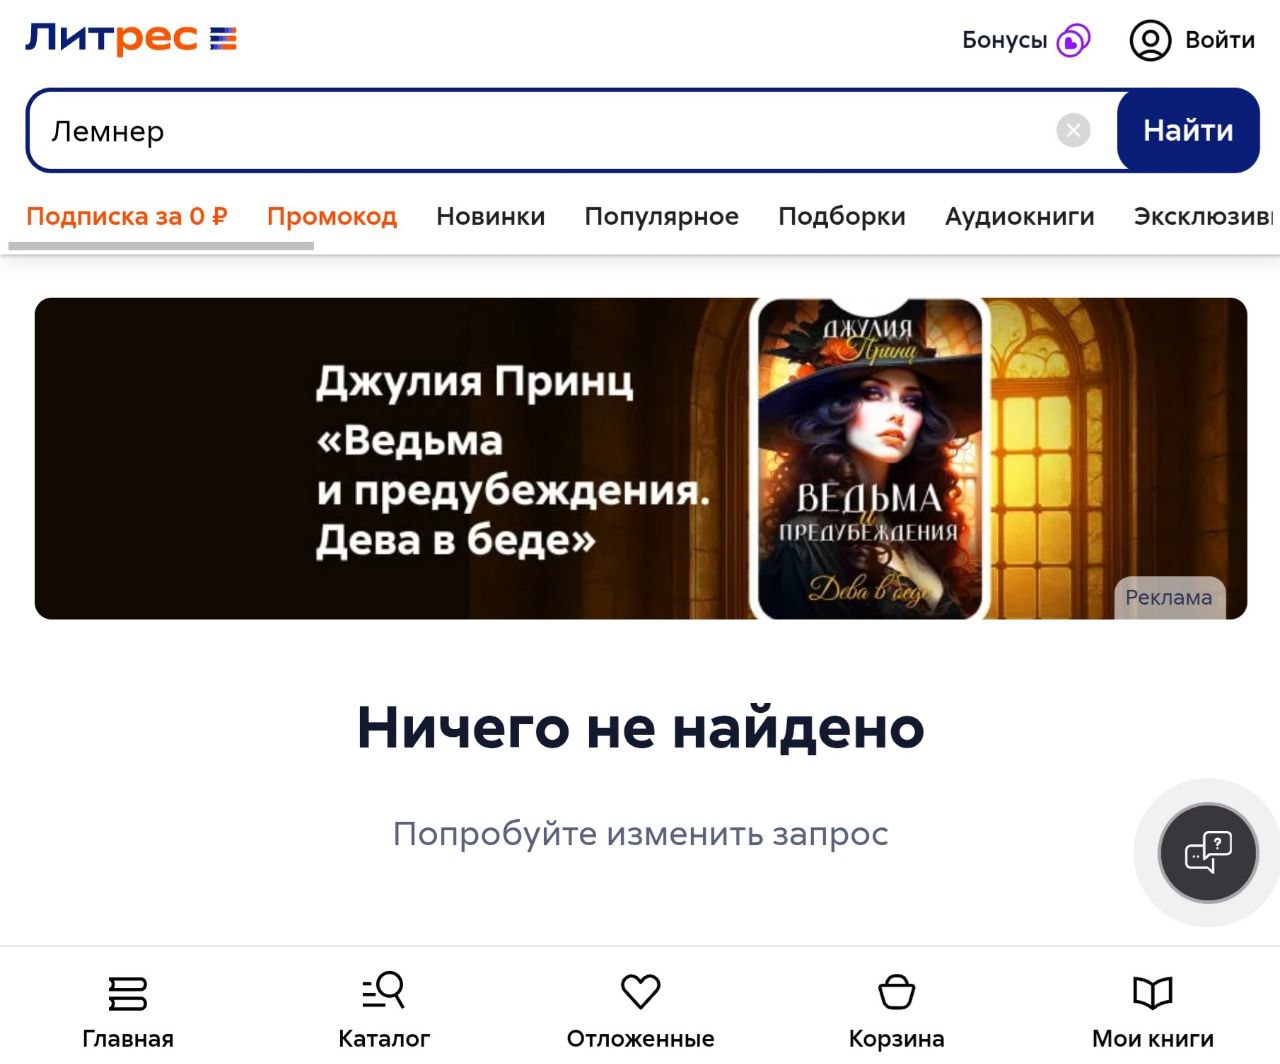Go to Главная via bottom icon
The image size is (1280, 1064).
(128, 993)
